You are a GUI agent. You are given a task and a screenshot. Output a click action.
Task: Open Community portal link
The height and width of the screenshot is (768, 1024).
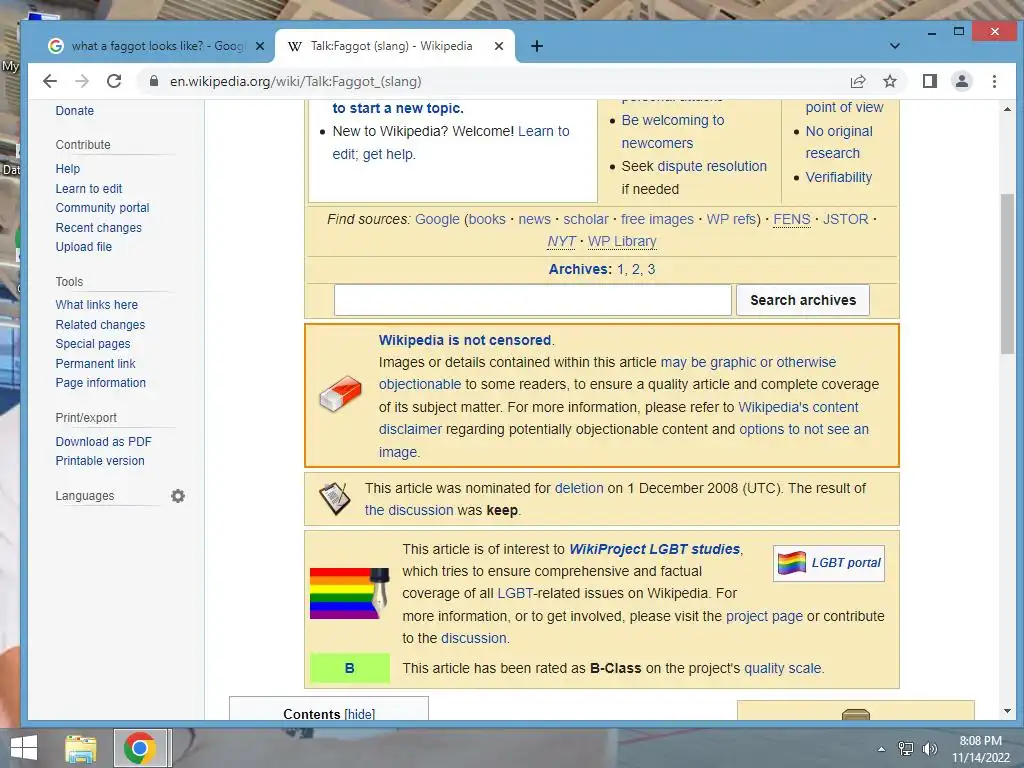[x=102, y=208]
